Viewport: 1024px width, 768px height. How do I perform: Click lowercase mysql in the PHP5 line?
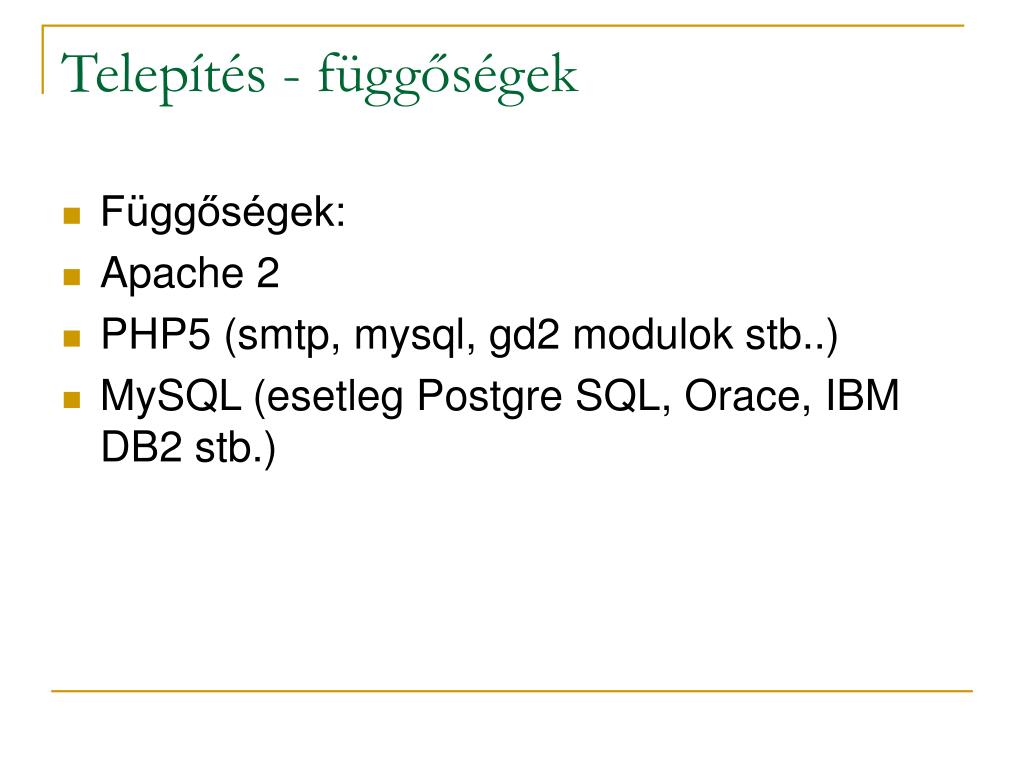pos(409,337)
